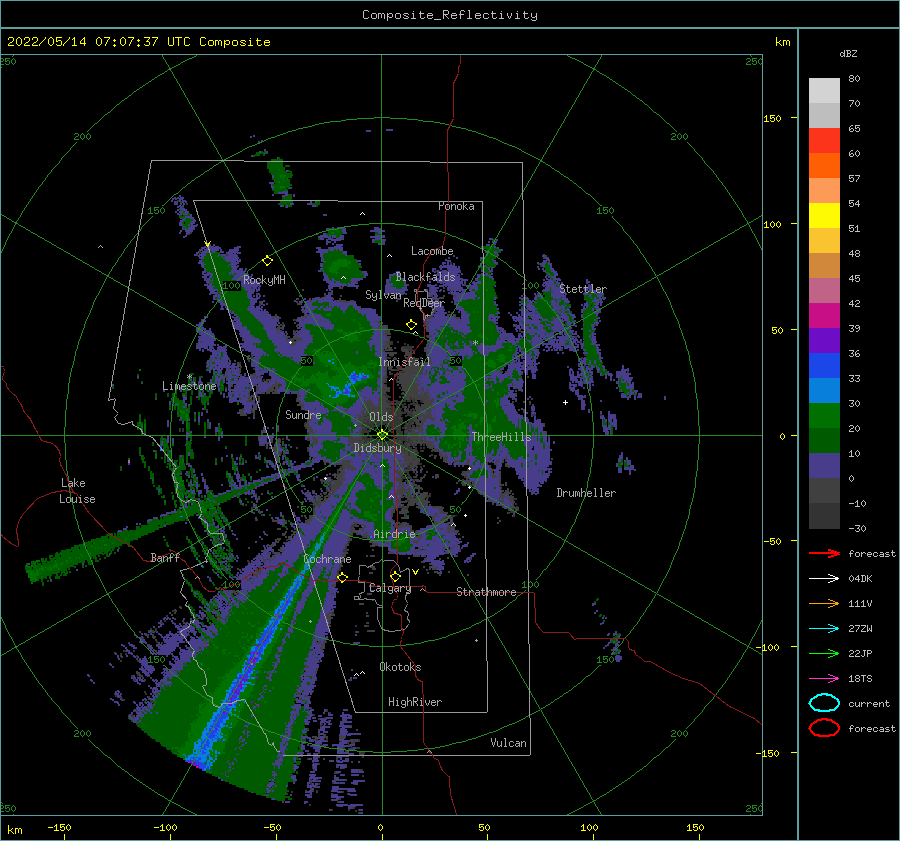
Task: Click the purple 36–39 dBZ swatch
Action: click(824, 341)
